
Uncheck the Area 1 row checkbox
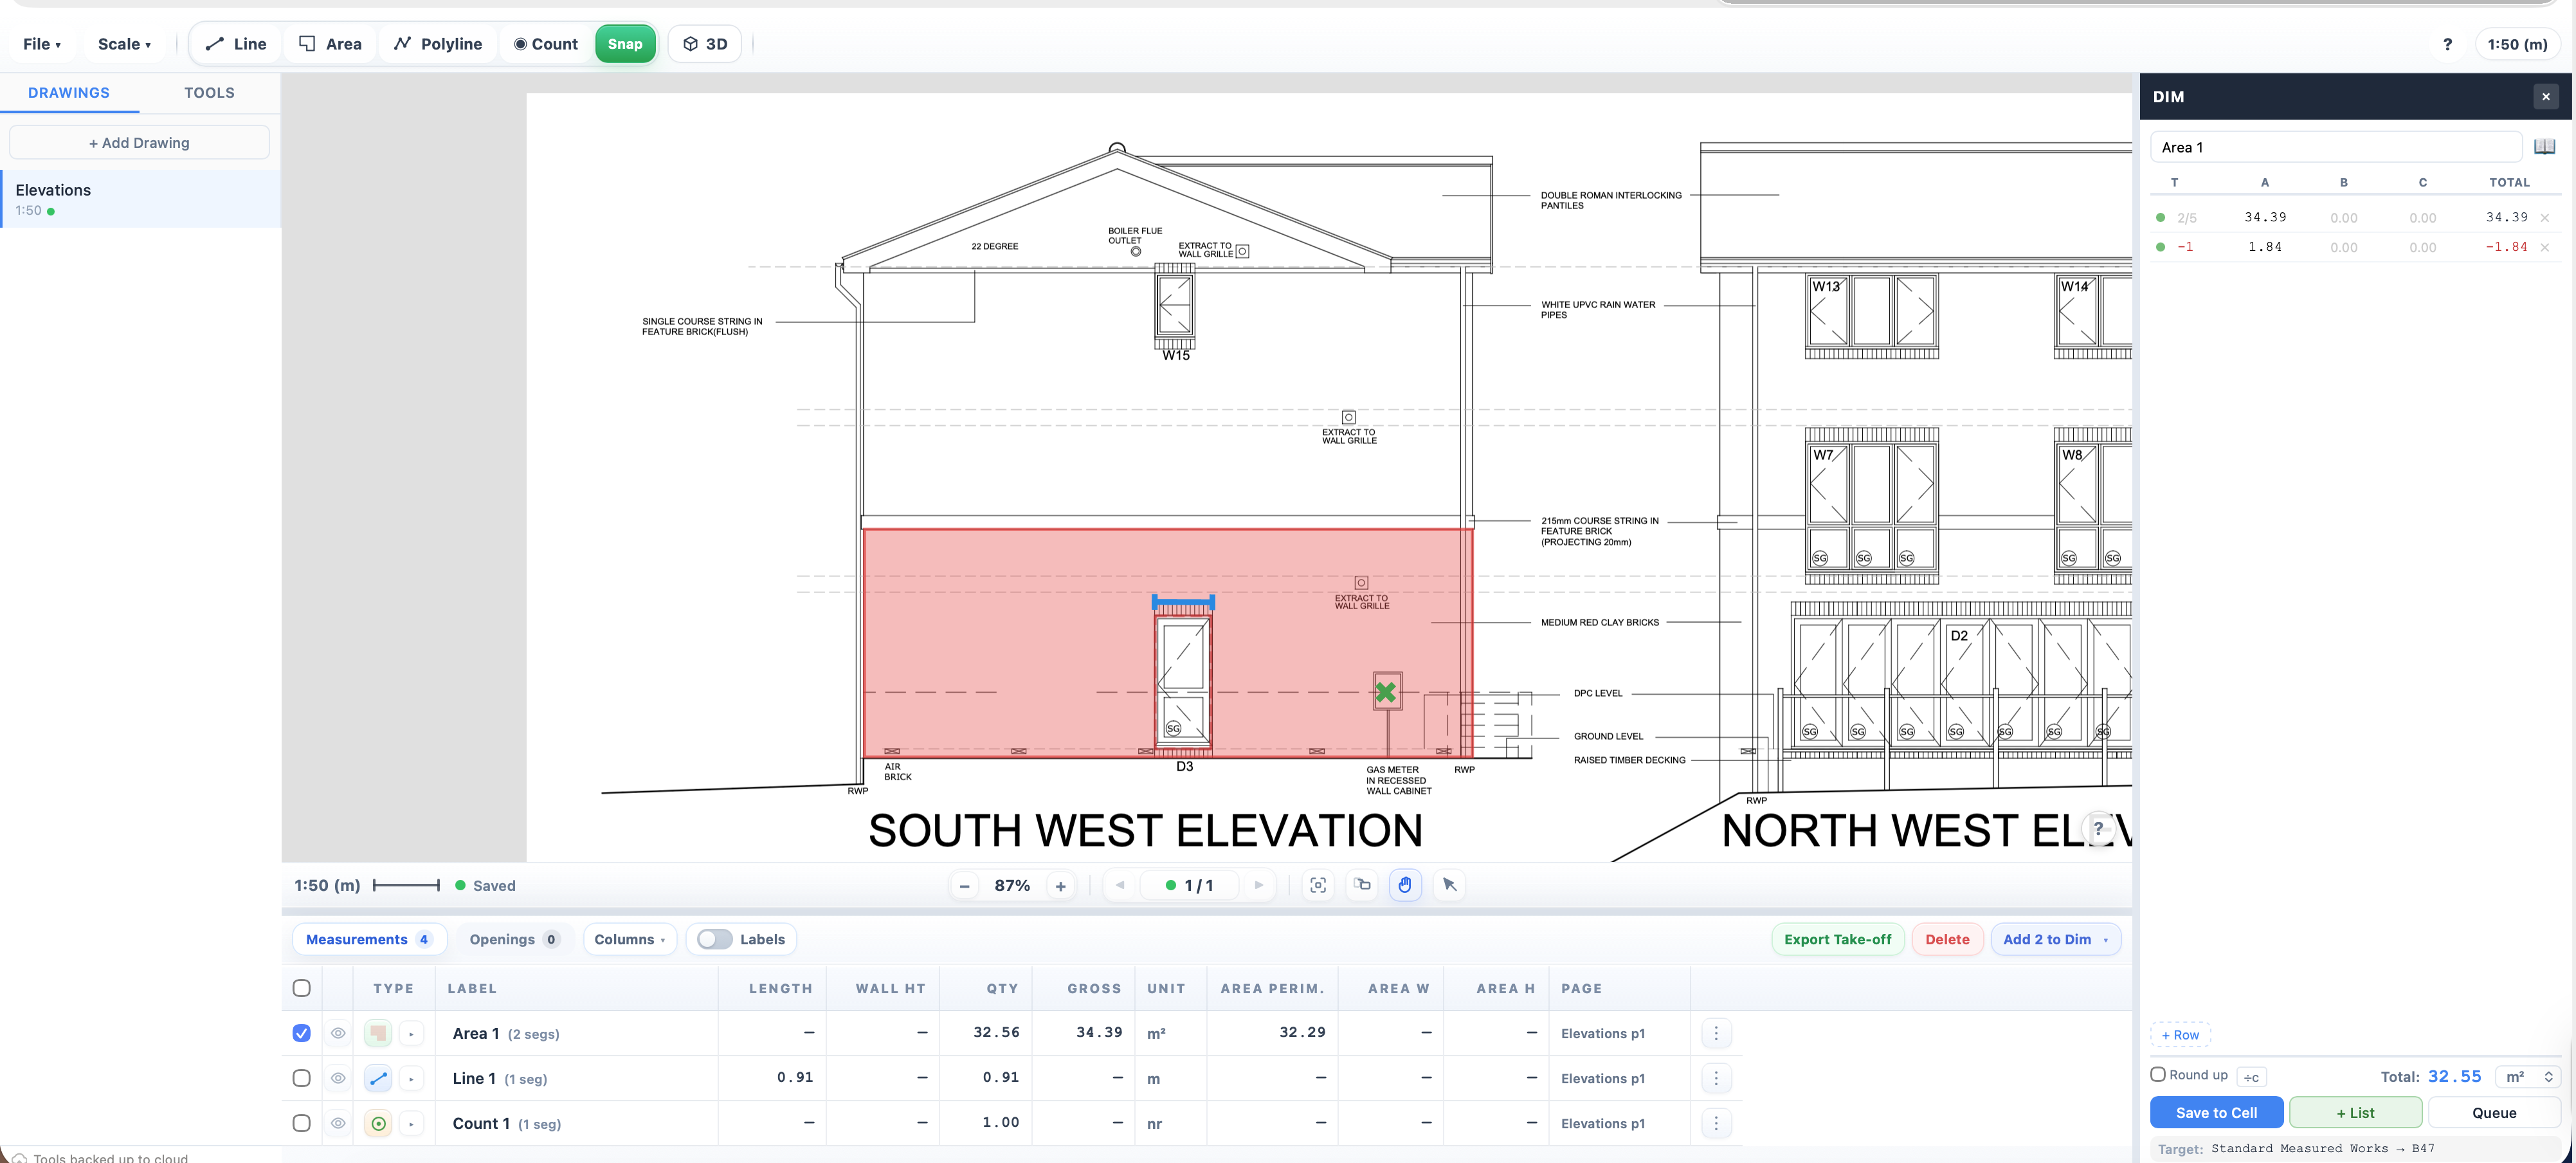301,1033
